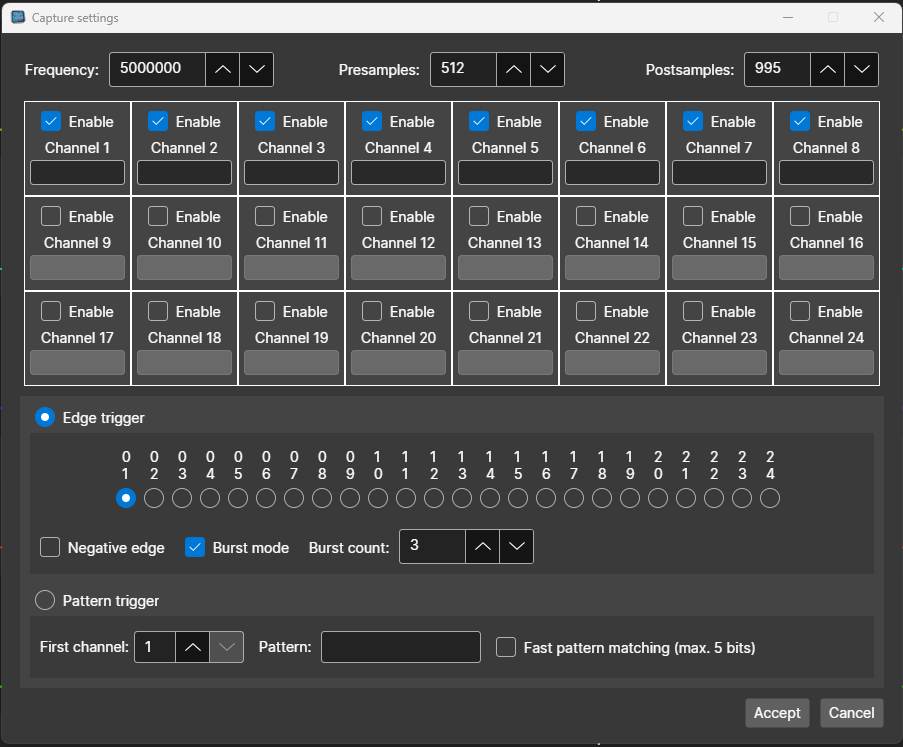The height and width of the screenshot is (747, 903).
Task: Turn off Burst mode checkbox
Action: (195, 547)
